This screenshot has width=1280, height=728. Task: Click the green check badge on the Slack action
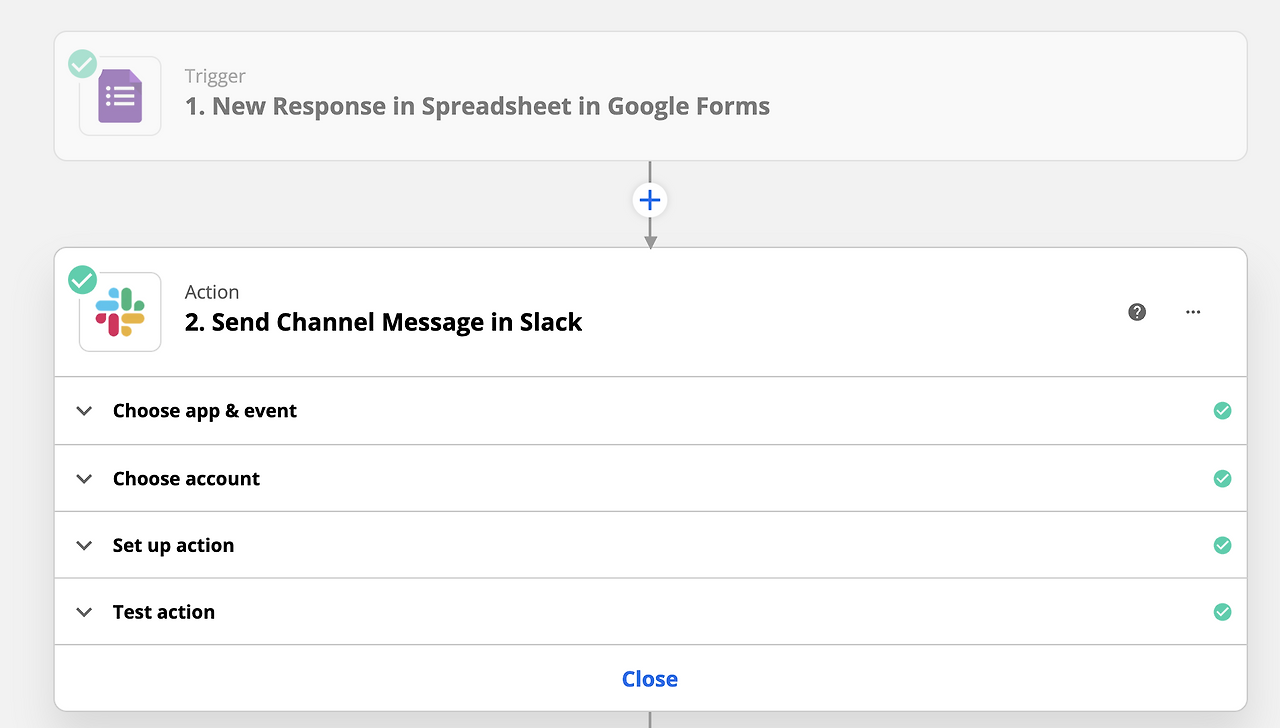tap(82, 280)
